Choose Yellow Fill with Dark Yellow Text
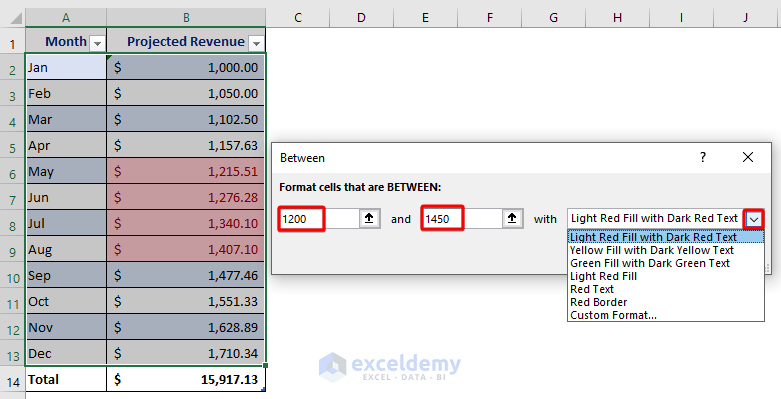 tap(666, 250)
